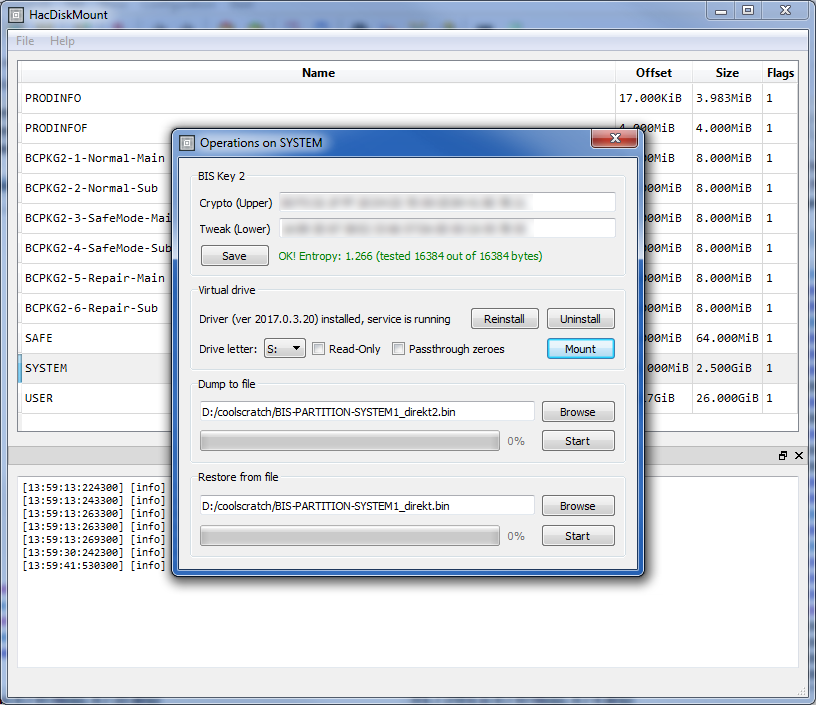The image size is (816, 705).
Task: Click the Operations on SYSTEM dialog icon
Action: 187,143
